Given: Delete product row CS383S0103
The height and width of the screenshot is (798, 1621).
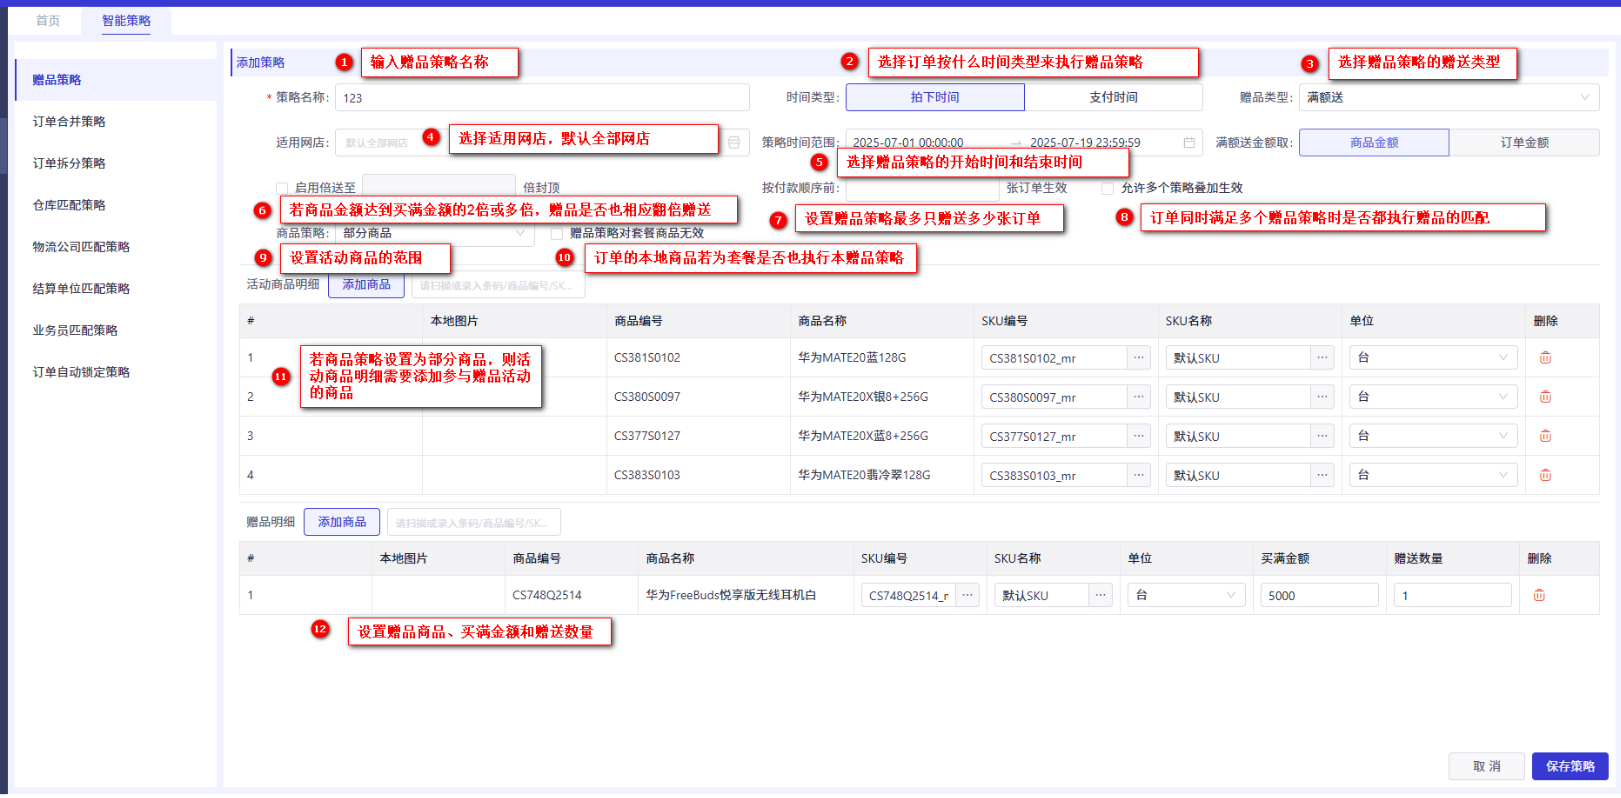Looking at the screenshot, I should coord(1545,475).
